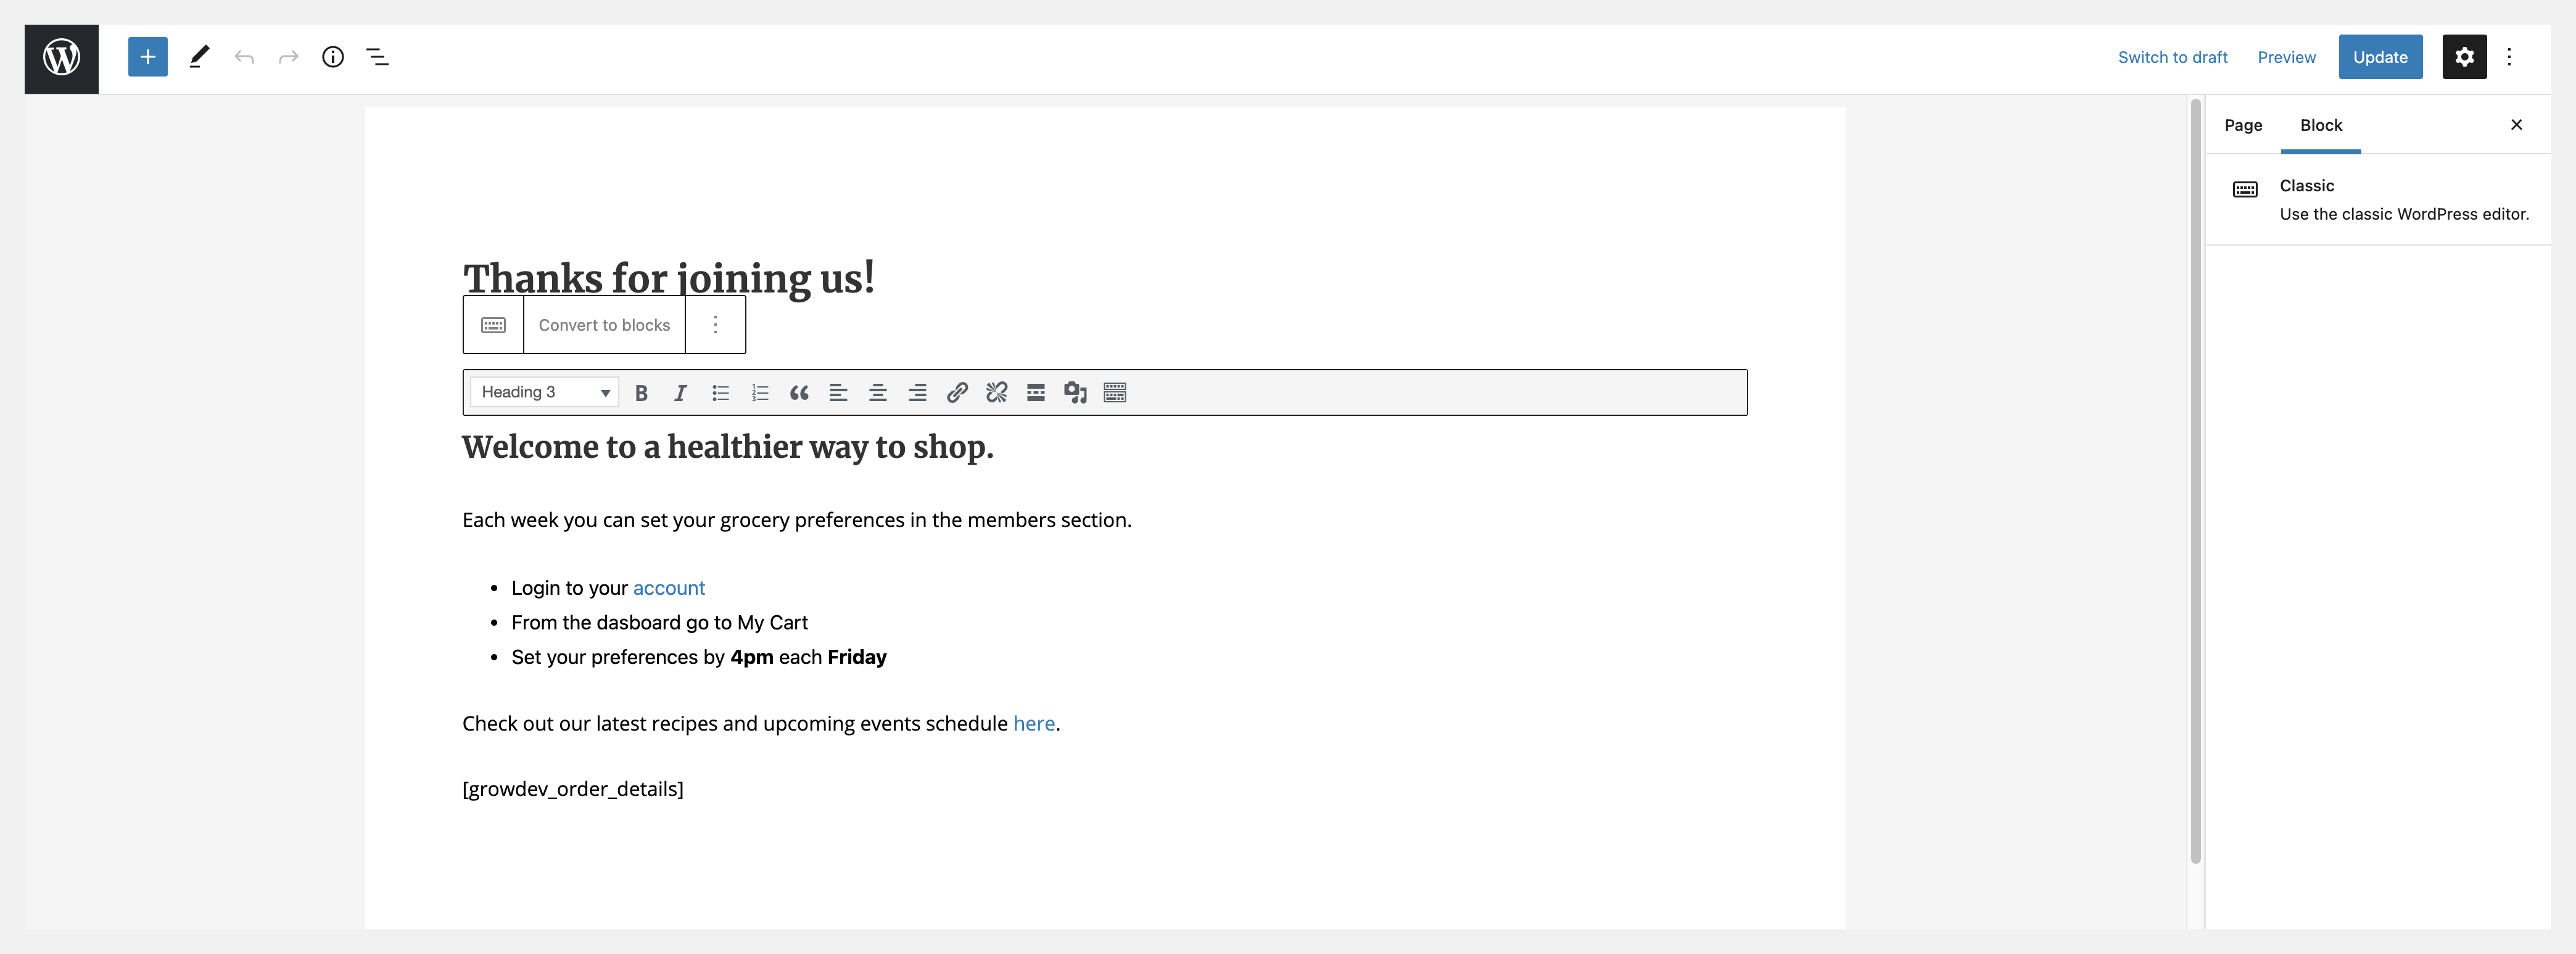Insert a Read More tag

pyautogui.click(x=1036, y=393)
